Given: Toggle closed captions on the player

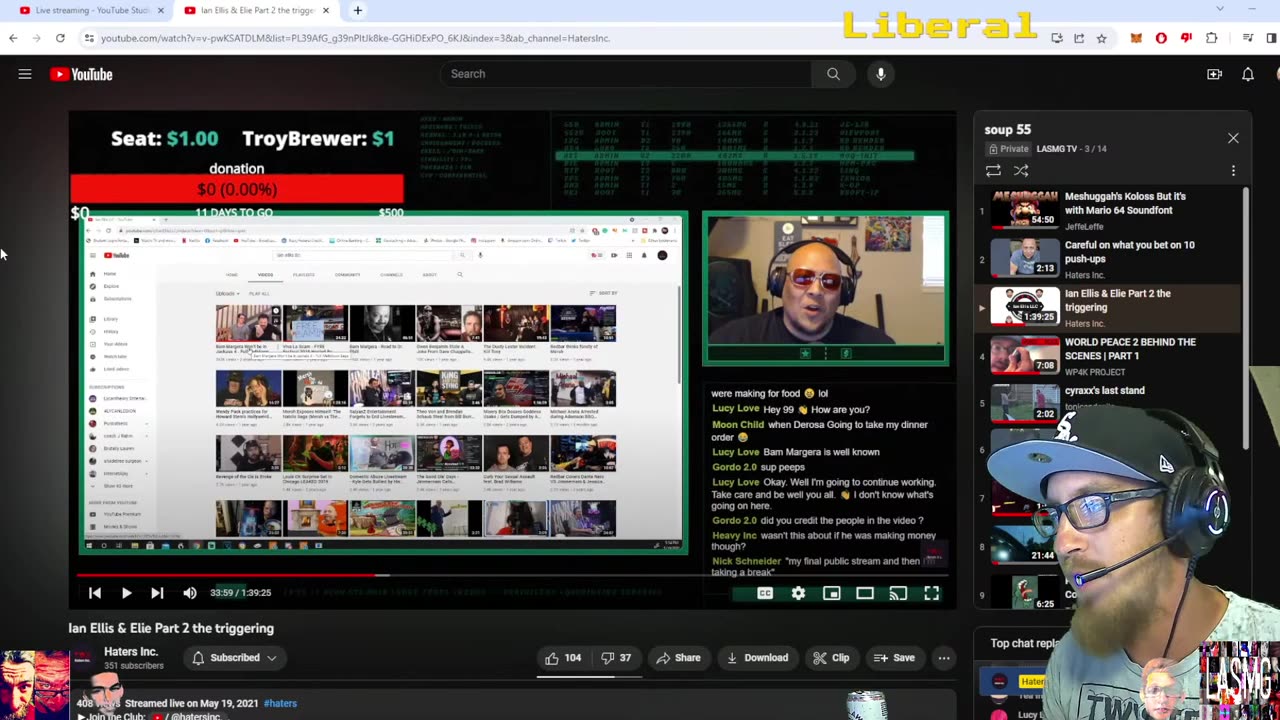Looking at the screenshot, I should pos(765,593).
